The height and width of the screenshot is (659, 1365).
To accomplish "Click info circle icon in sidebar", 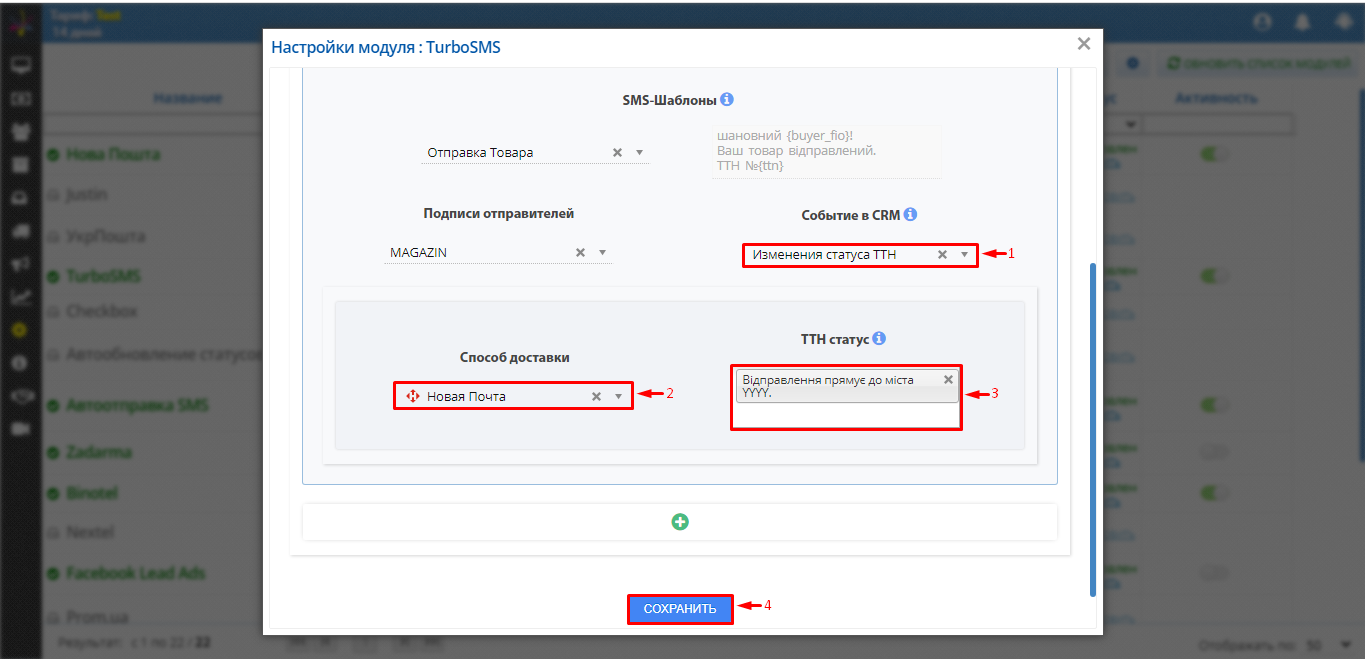I will (20, 362).
